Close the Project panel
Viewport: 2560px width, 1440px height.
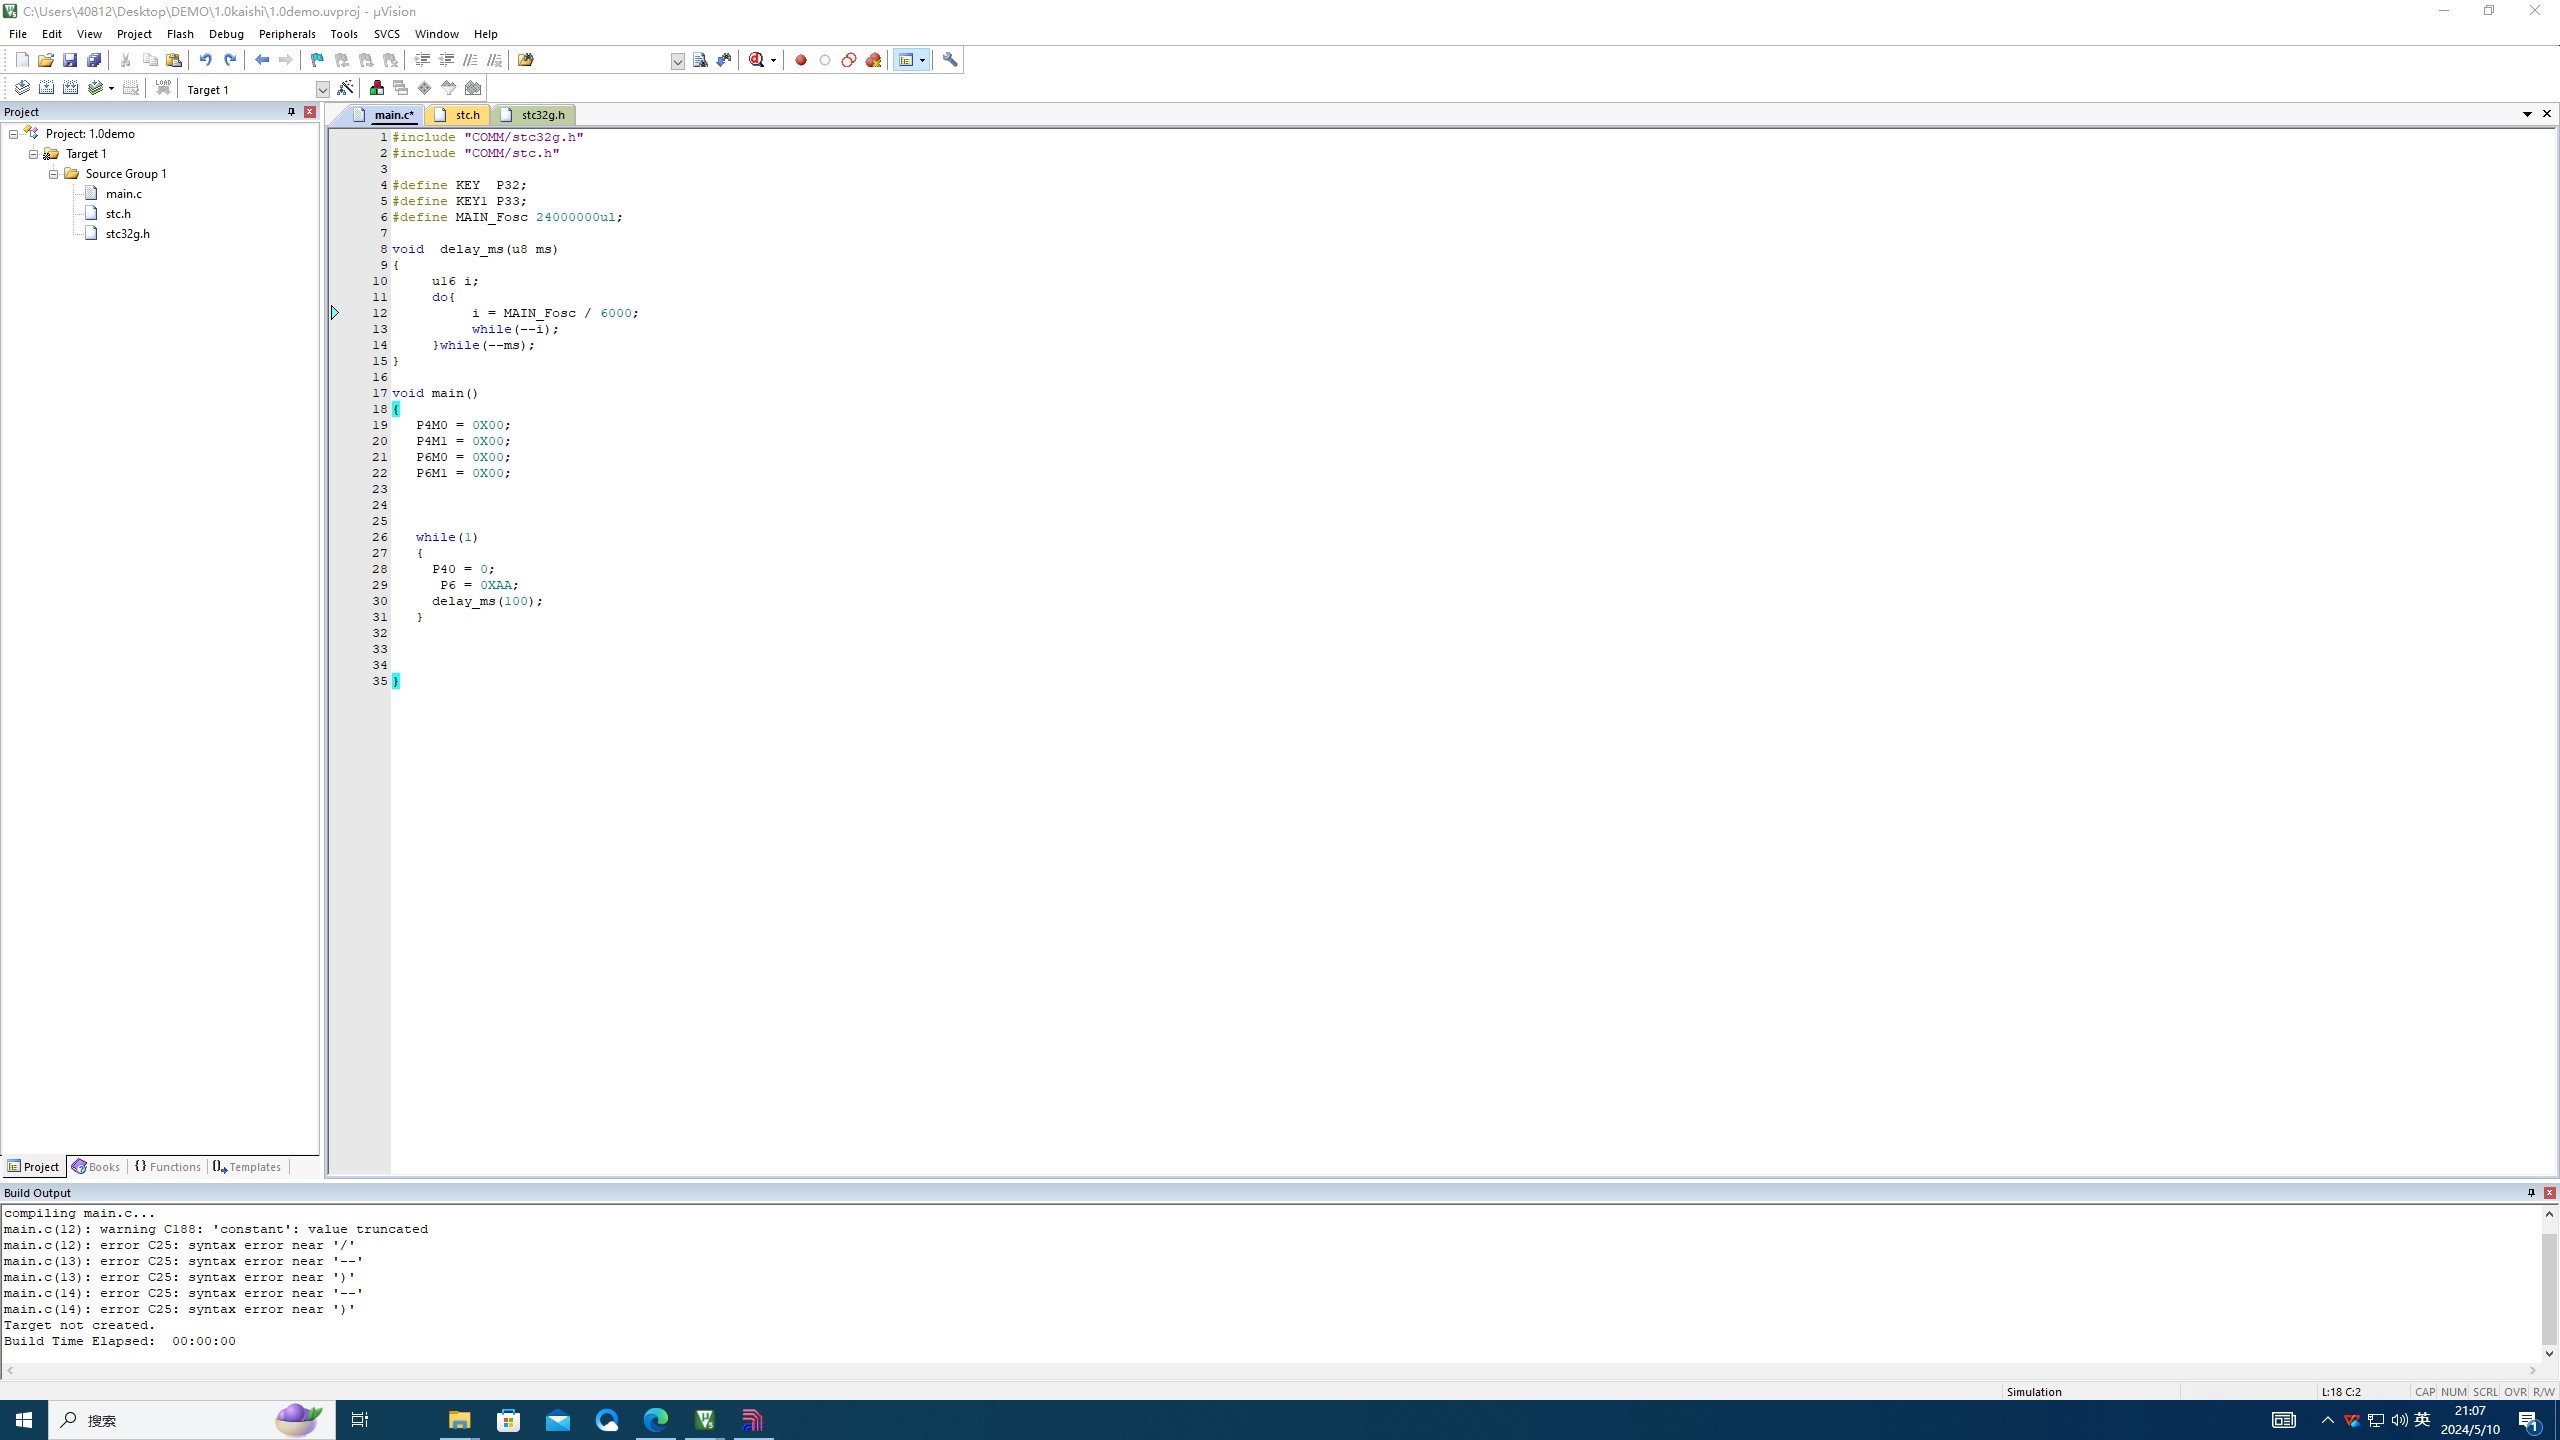pos(310,112)
